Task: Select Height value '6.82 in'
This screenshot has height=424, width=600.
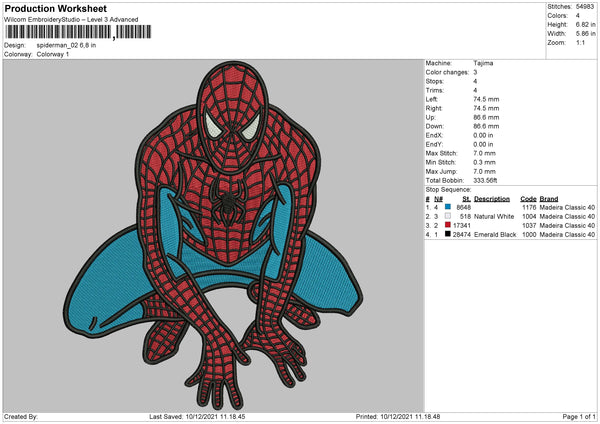Action: (x=585, y=24)
